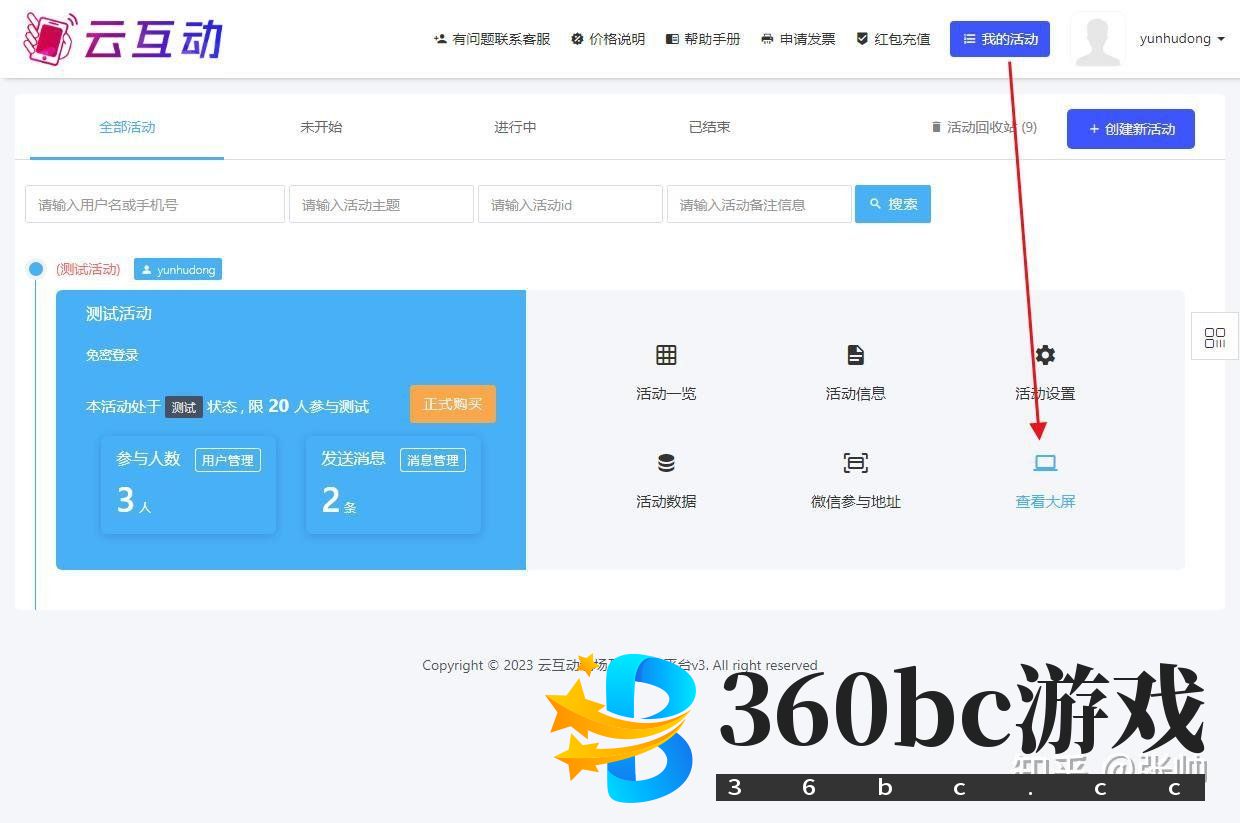Viewport: 1240px width, 823px height.
Task: Open the 活动回收站 link
Action: tap(983, 127)
